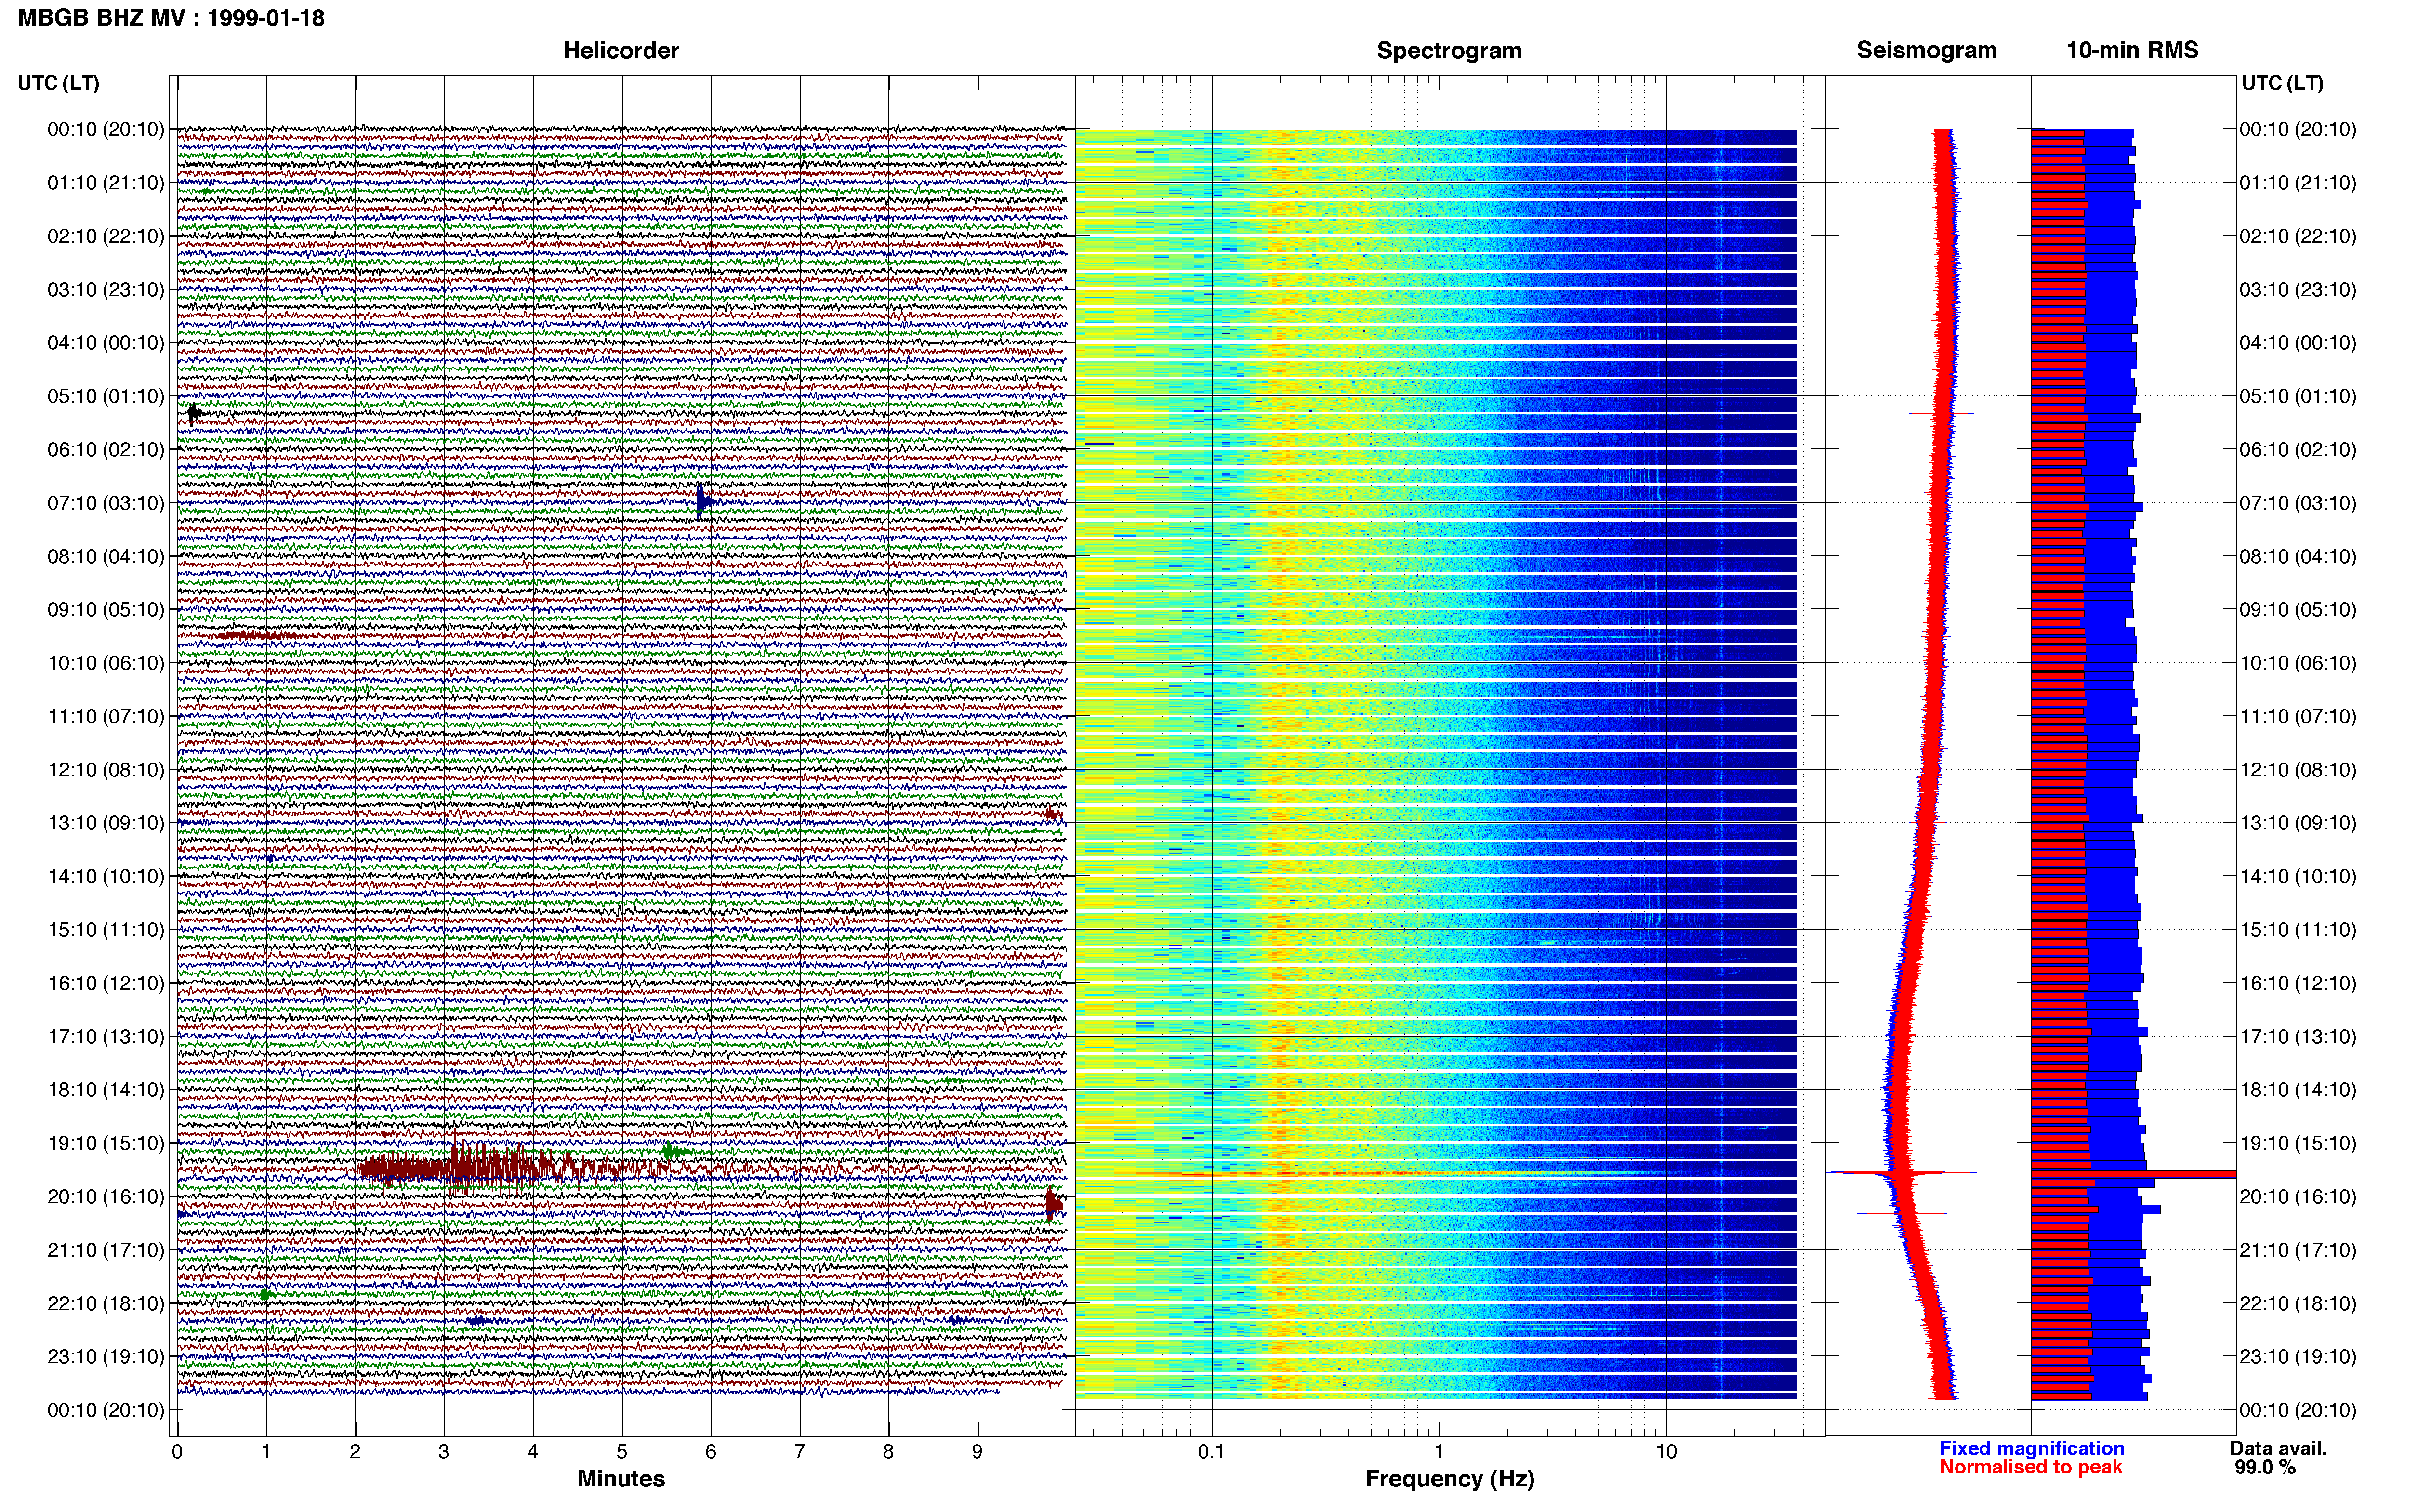
Task: Select the 'Seismogram' panel heading
Action: [1926, 50]
